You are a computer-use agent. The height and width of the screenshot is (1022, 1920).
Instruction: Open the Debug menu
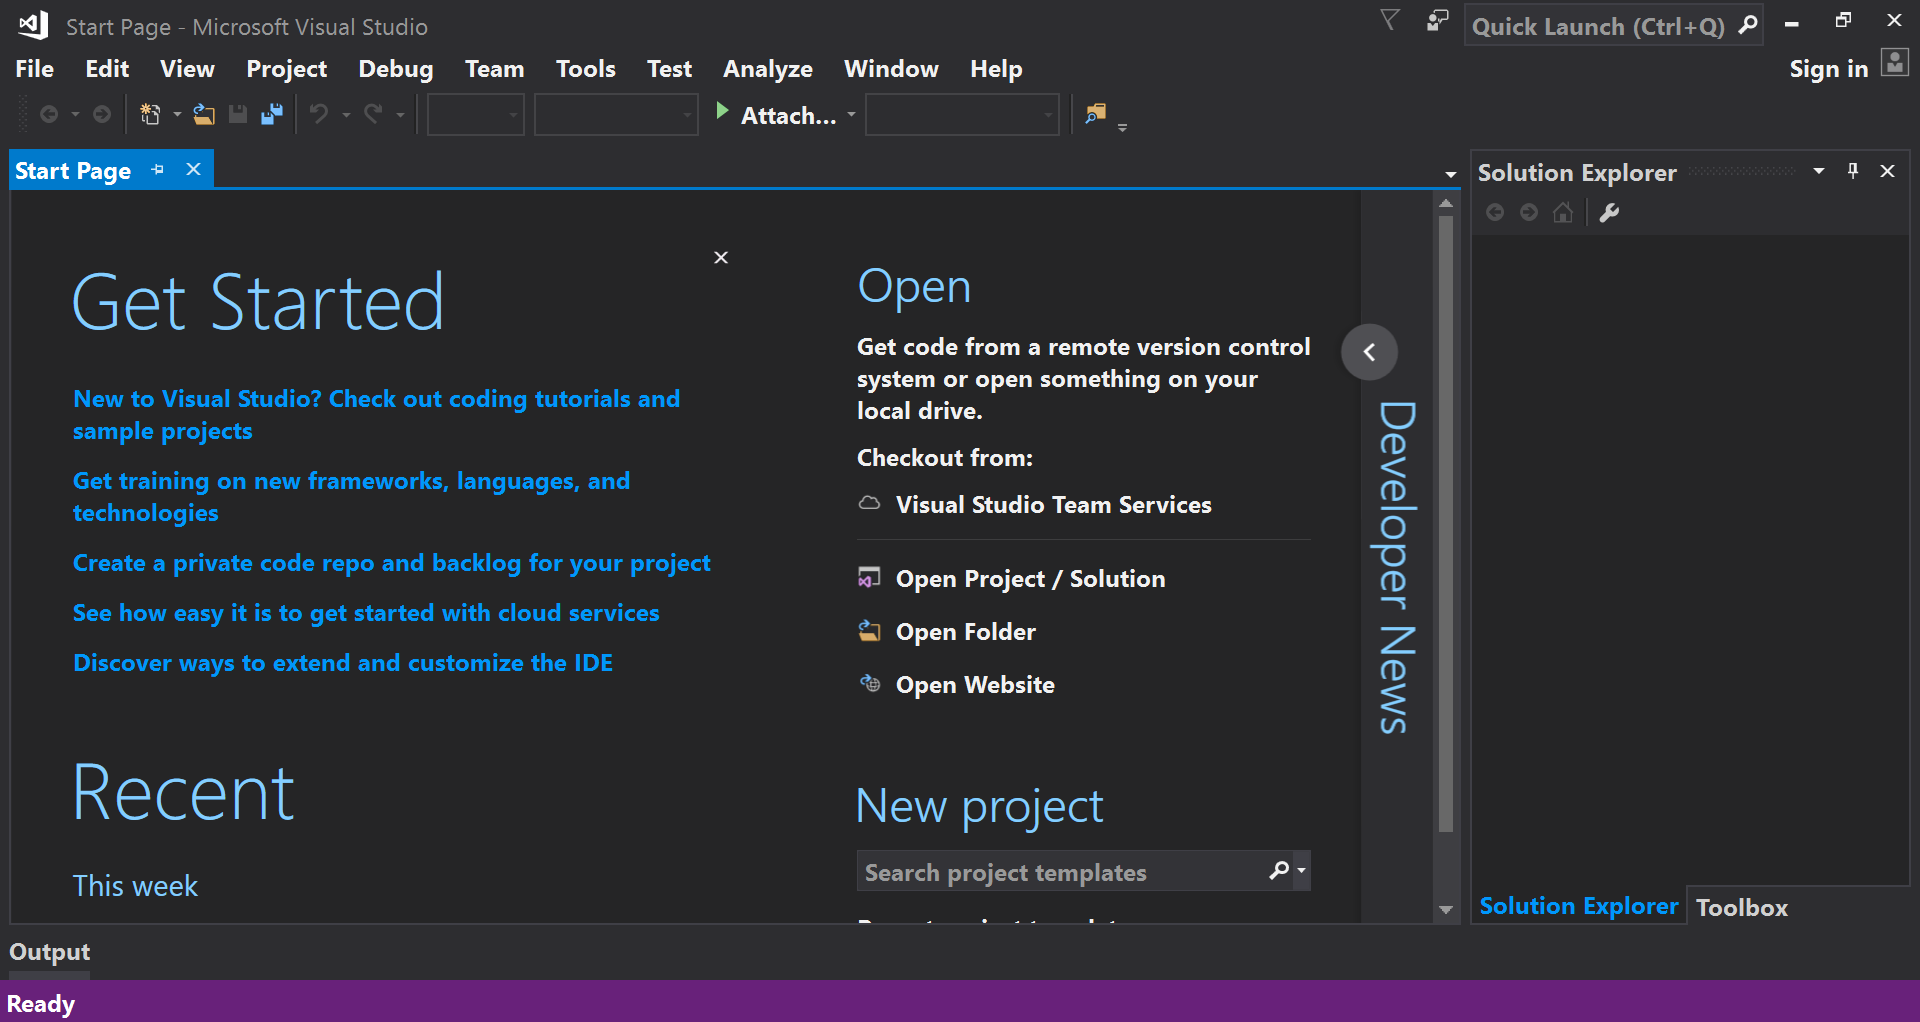(396, 69)
